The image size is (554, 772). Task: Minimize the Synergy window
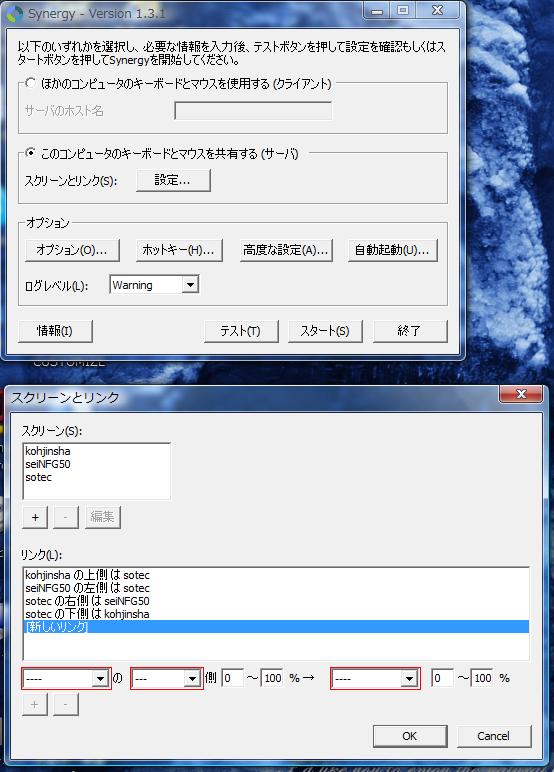tap(377, 10)
